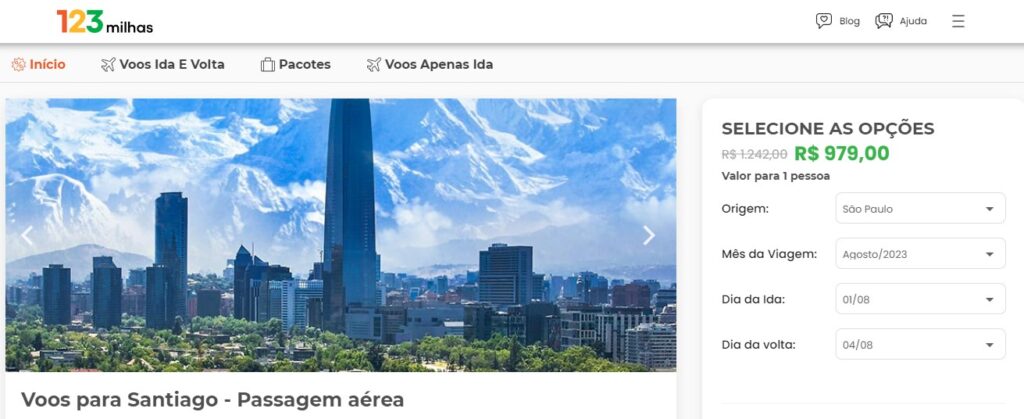The width and height of the screenshot is (1024, 419).
Task: Click the Blog heart speech icon
Action: (824, 21)
